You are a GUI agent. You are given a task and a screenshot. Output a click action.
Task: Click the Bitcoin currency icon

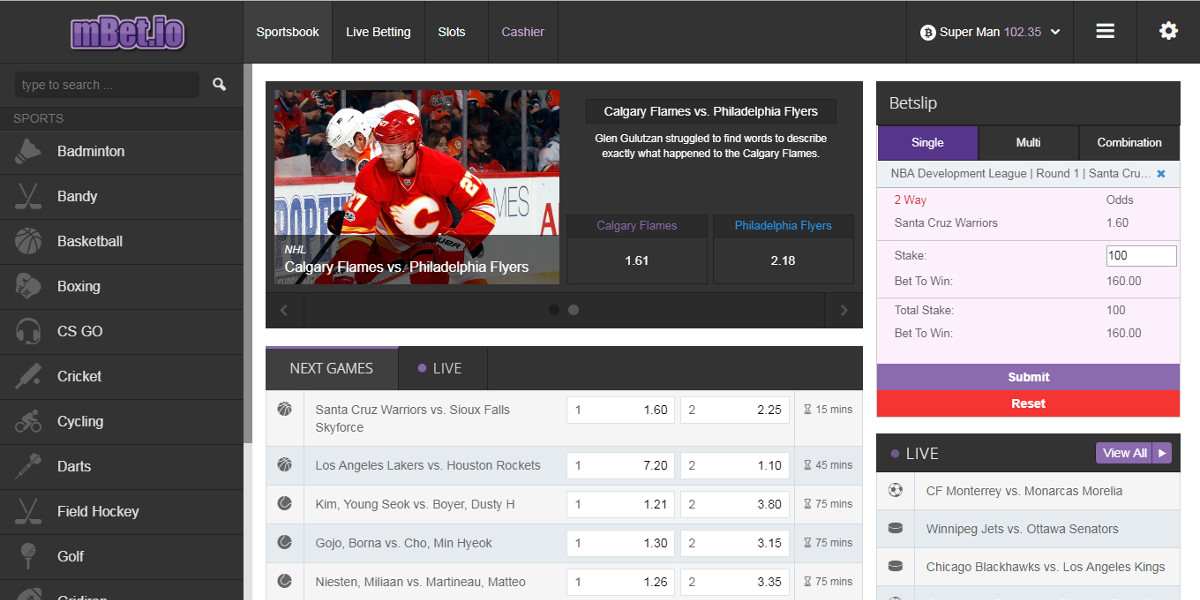tap(928, 32)
